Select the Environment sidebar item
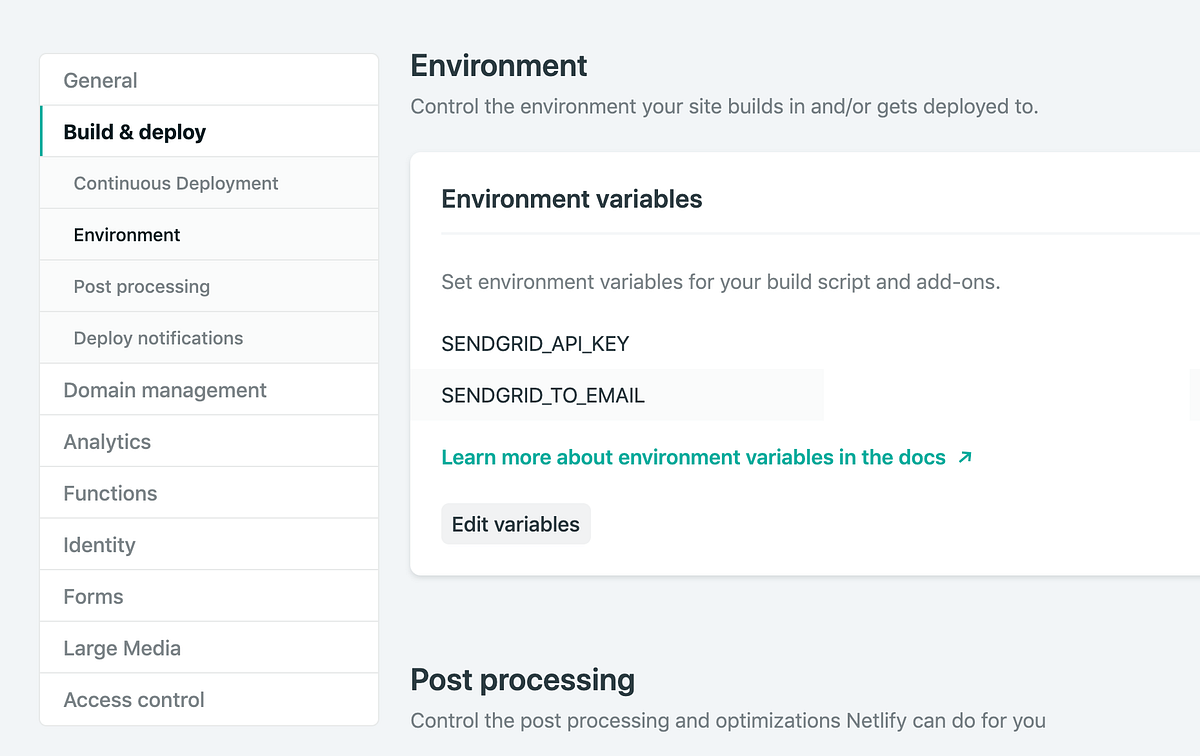This screenshot has height=756, width=1200. [x=127, y=234]
